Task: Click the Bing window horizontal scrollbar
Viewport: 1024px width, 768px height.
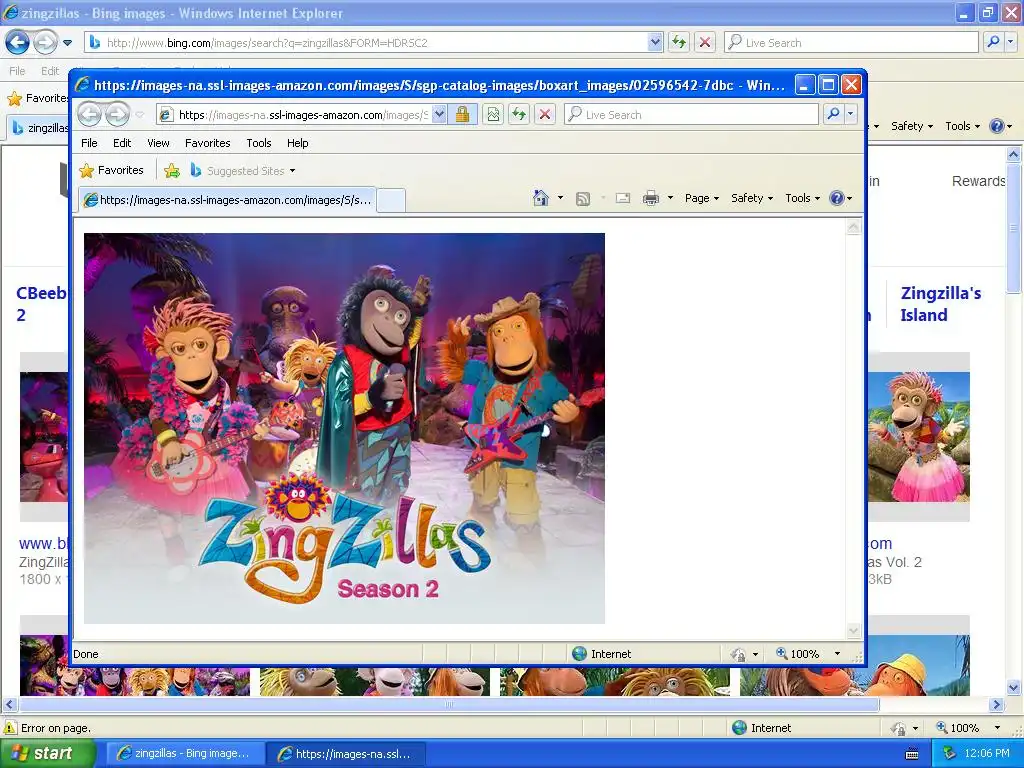Action: [449, 705]
